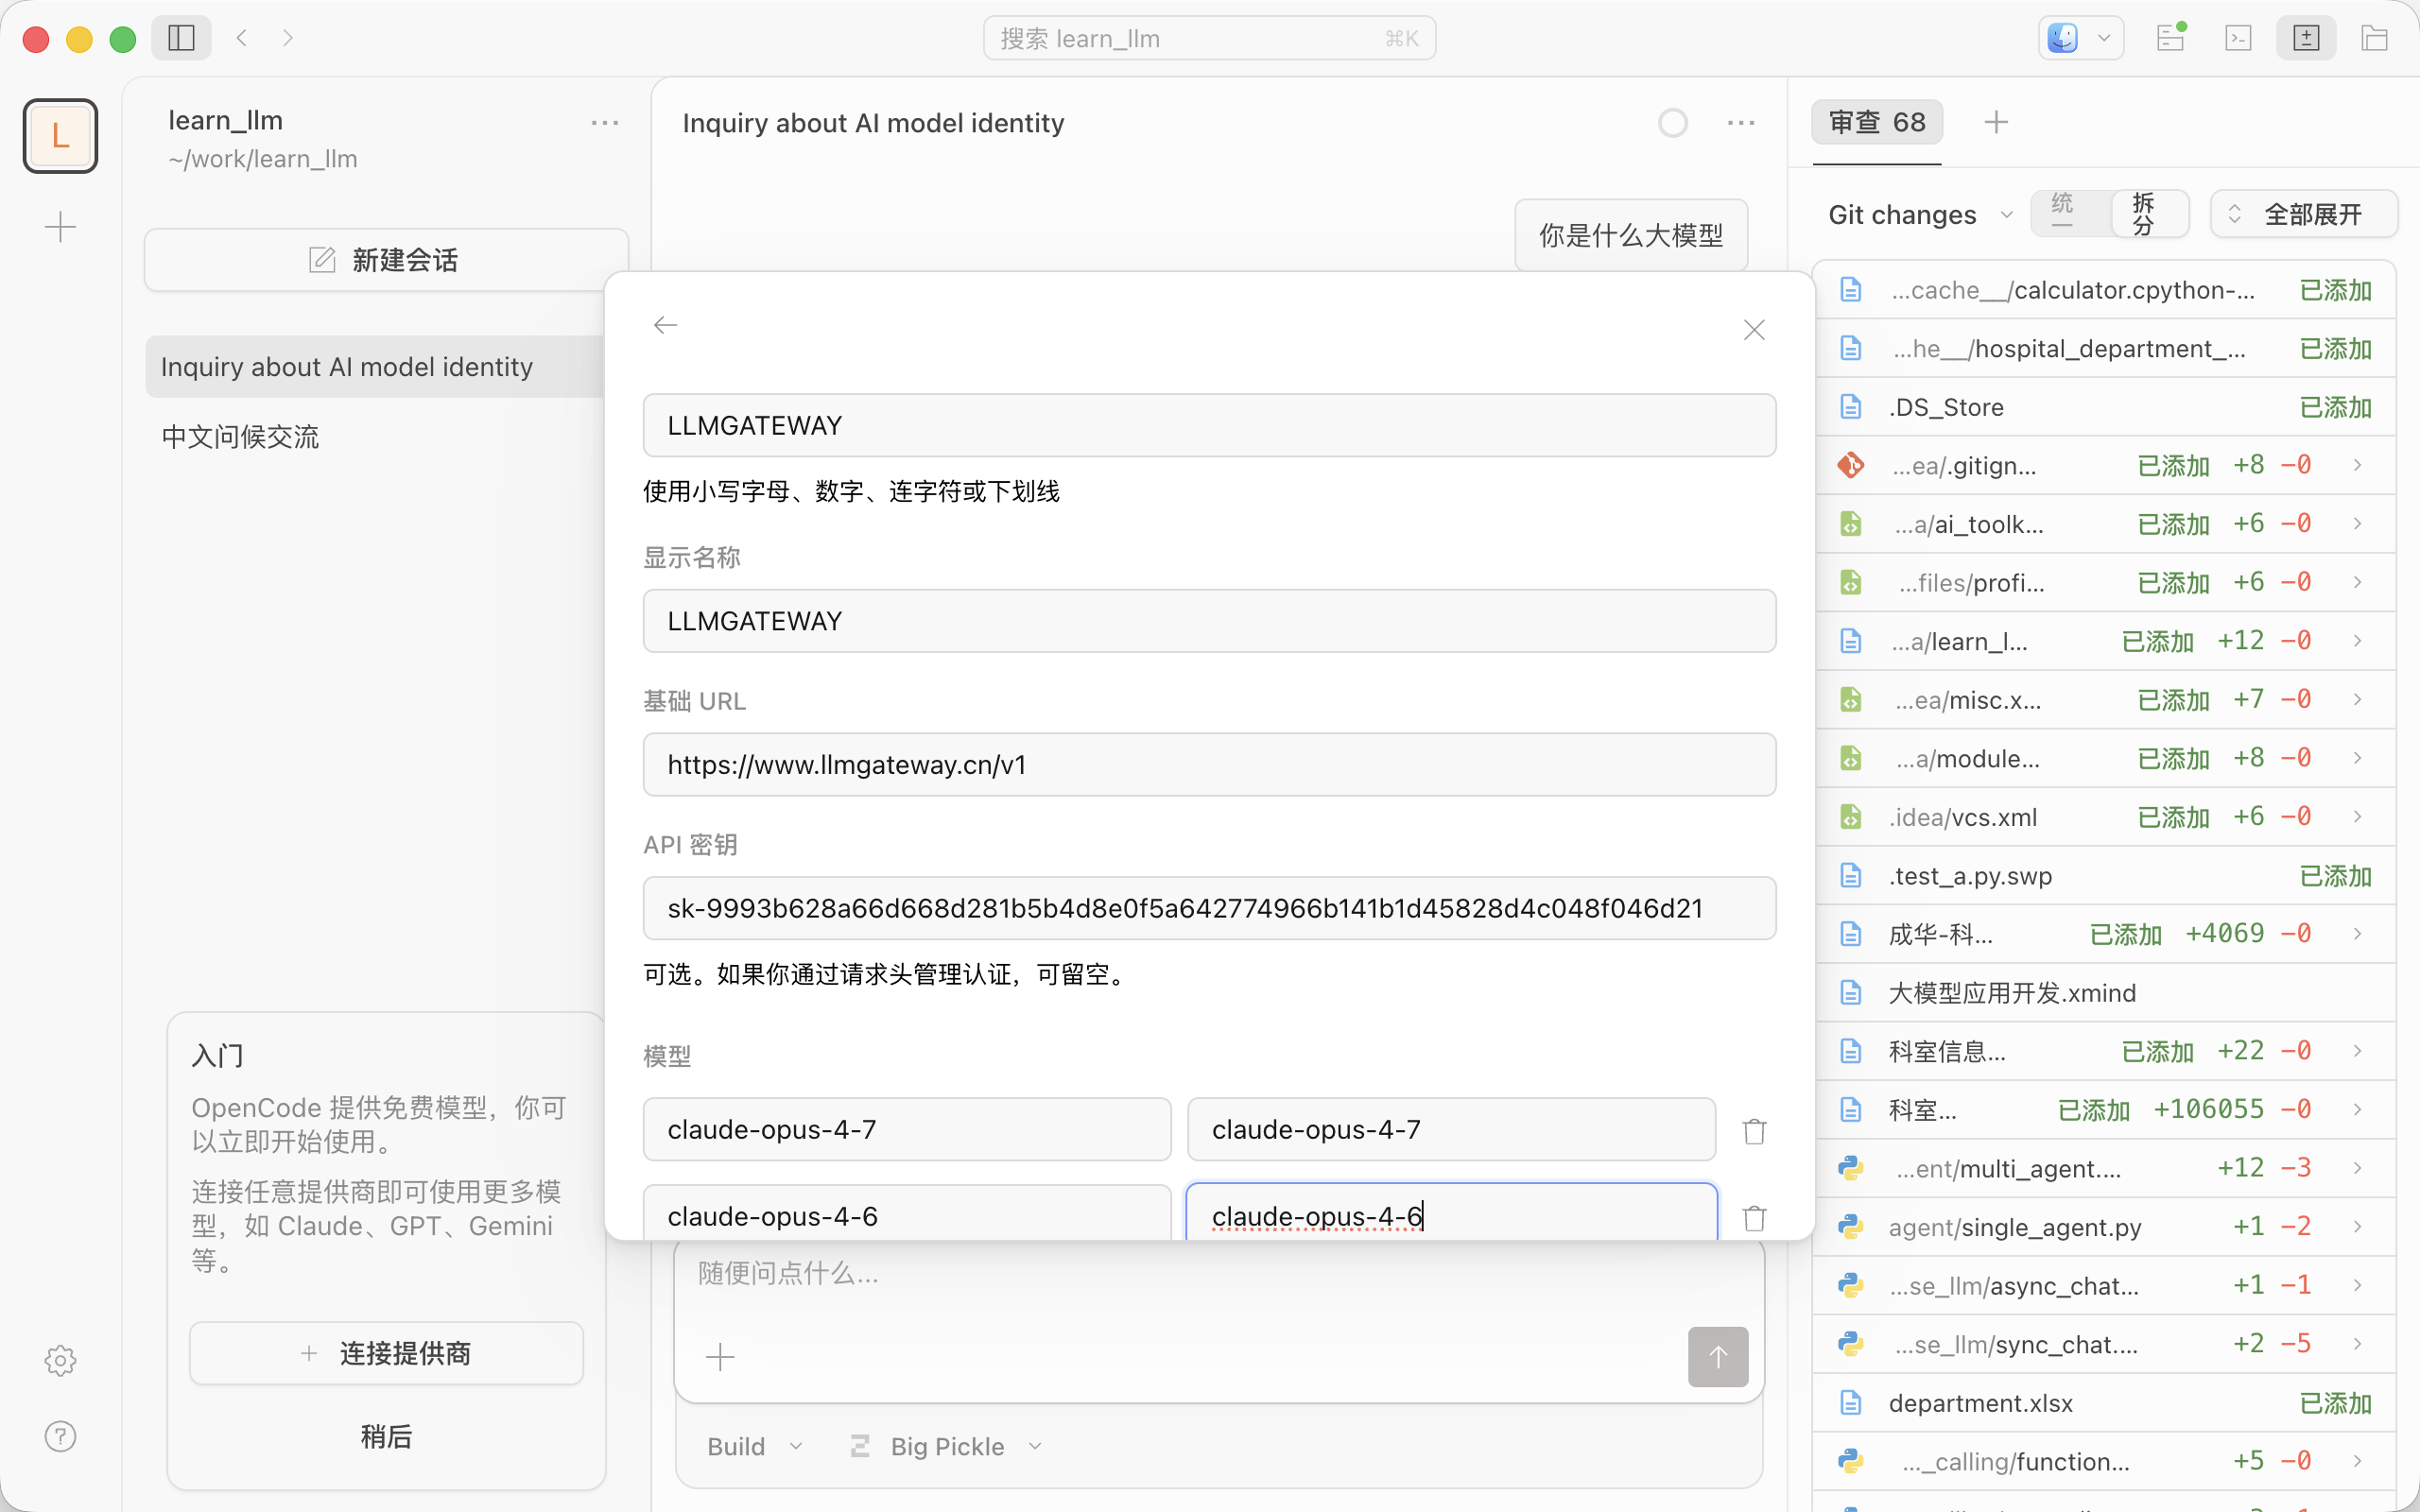Screen dimensions: 2420x1512
Task: Add a new project with the sidebar plus
Action: pyautogui.click(x=60, y=227)
